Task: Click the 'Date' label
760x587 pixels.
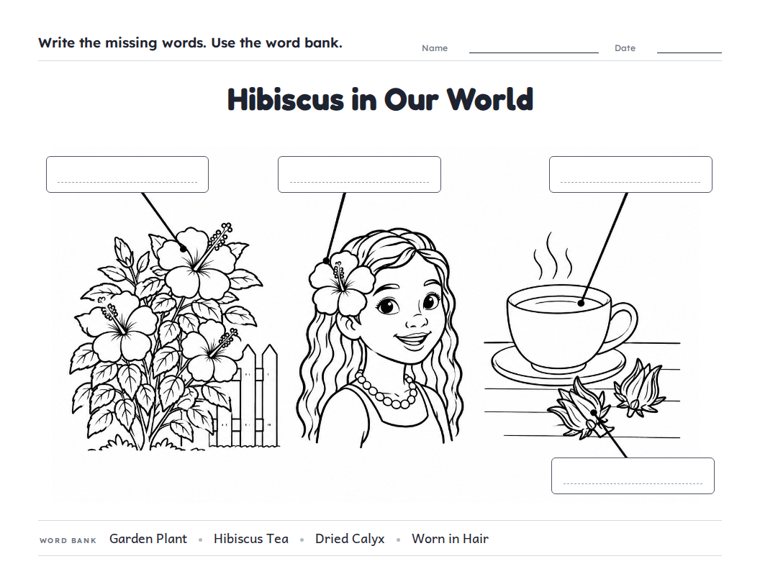Action: (625, 48)
